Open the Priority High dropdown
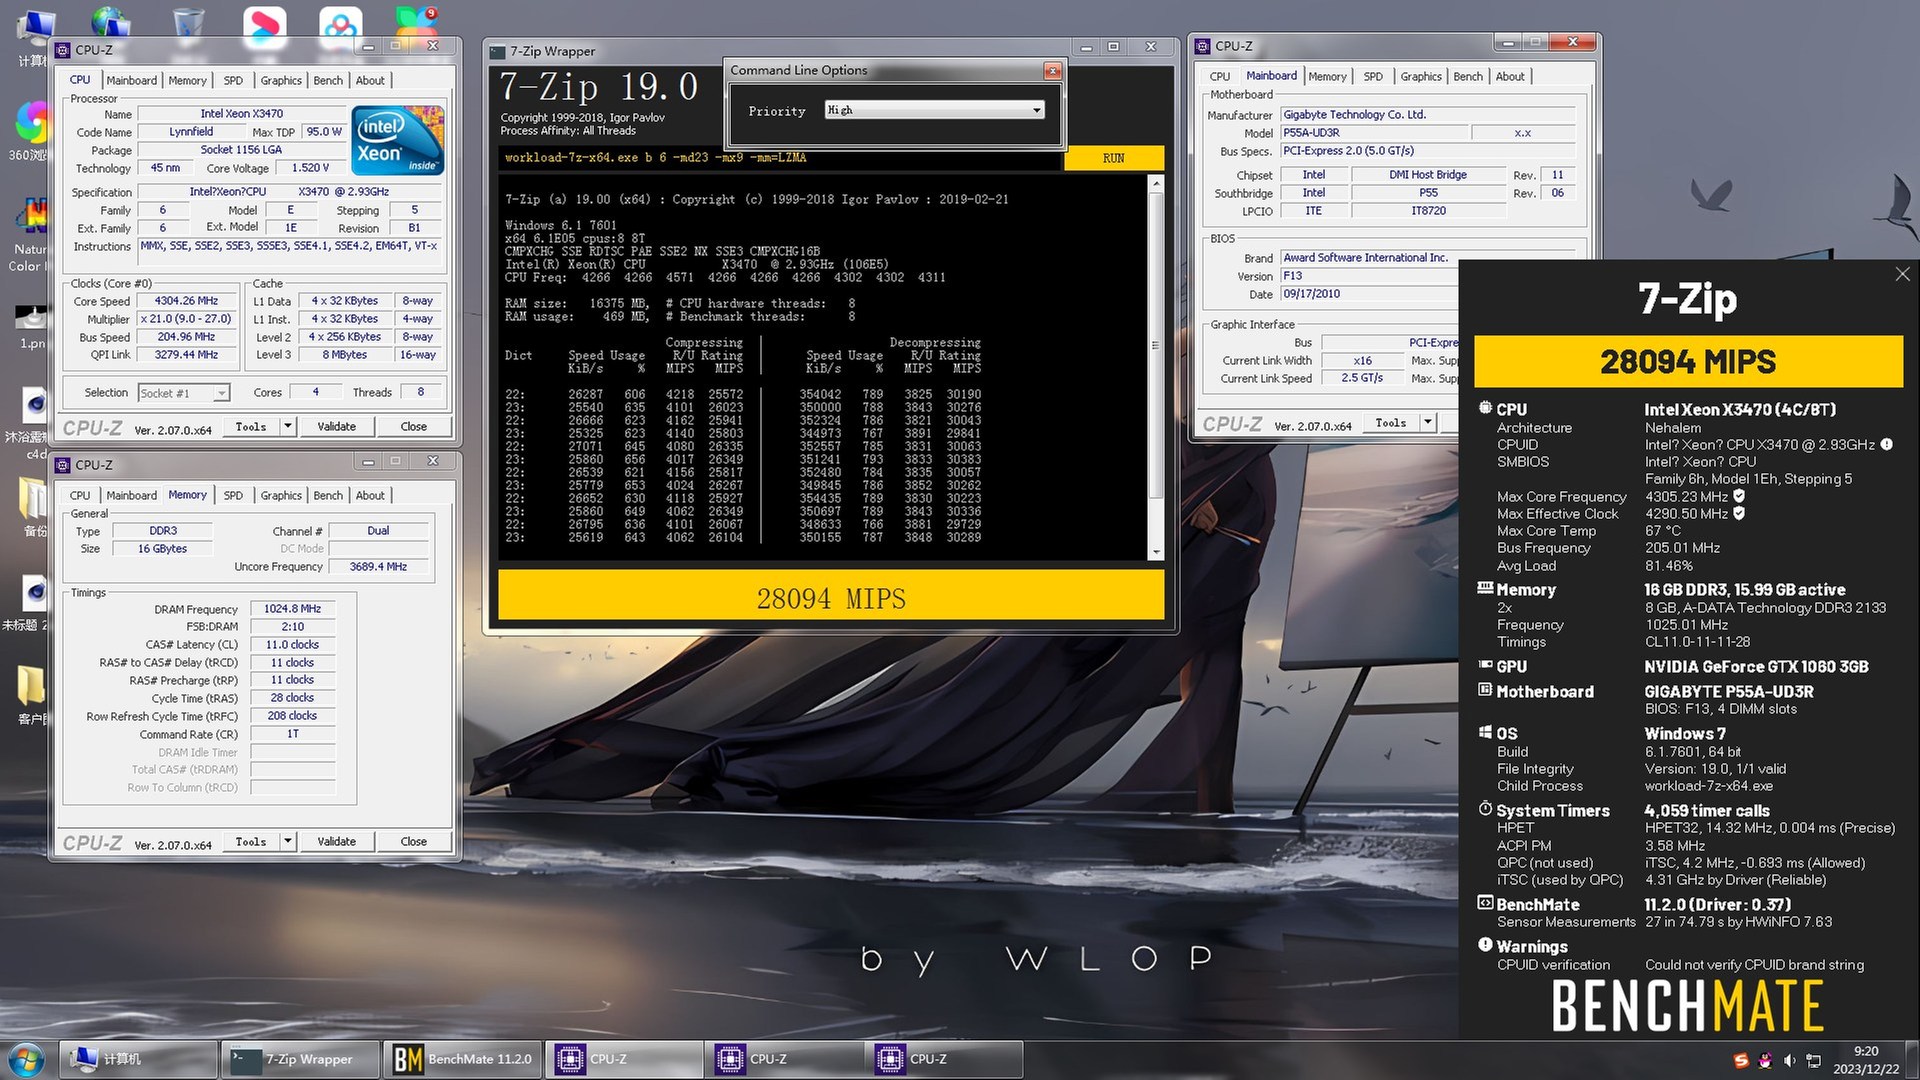Screen dimensions: 1920x1080 [x=934, y=110]
